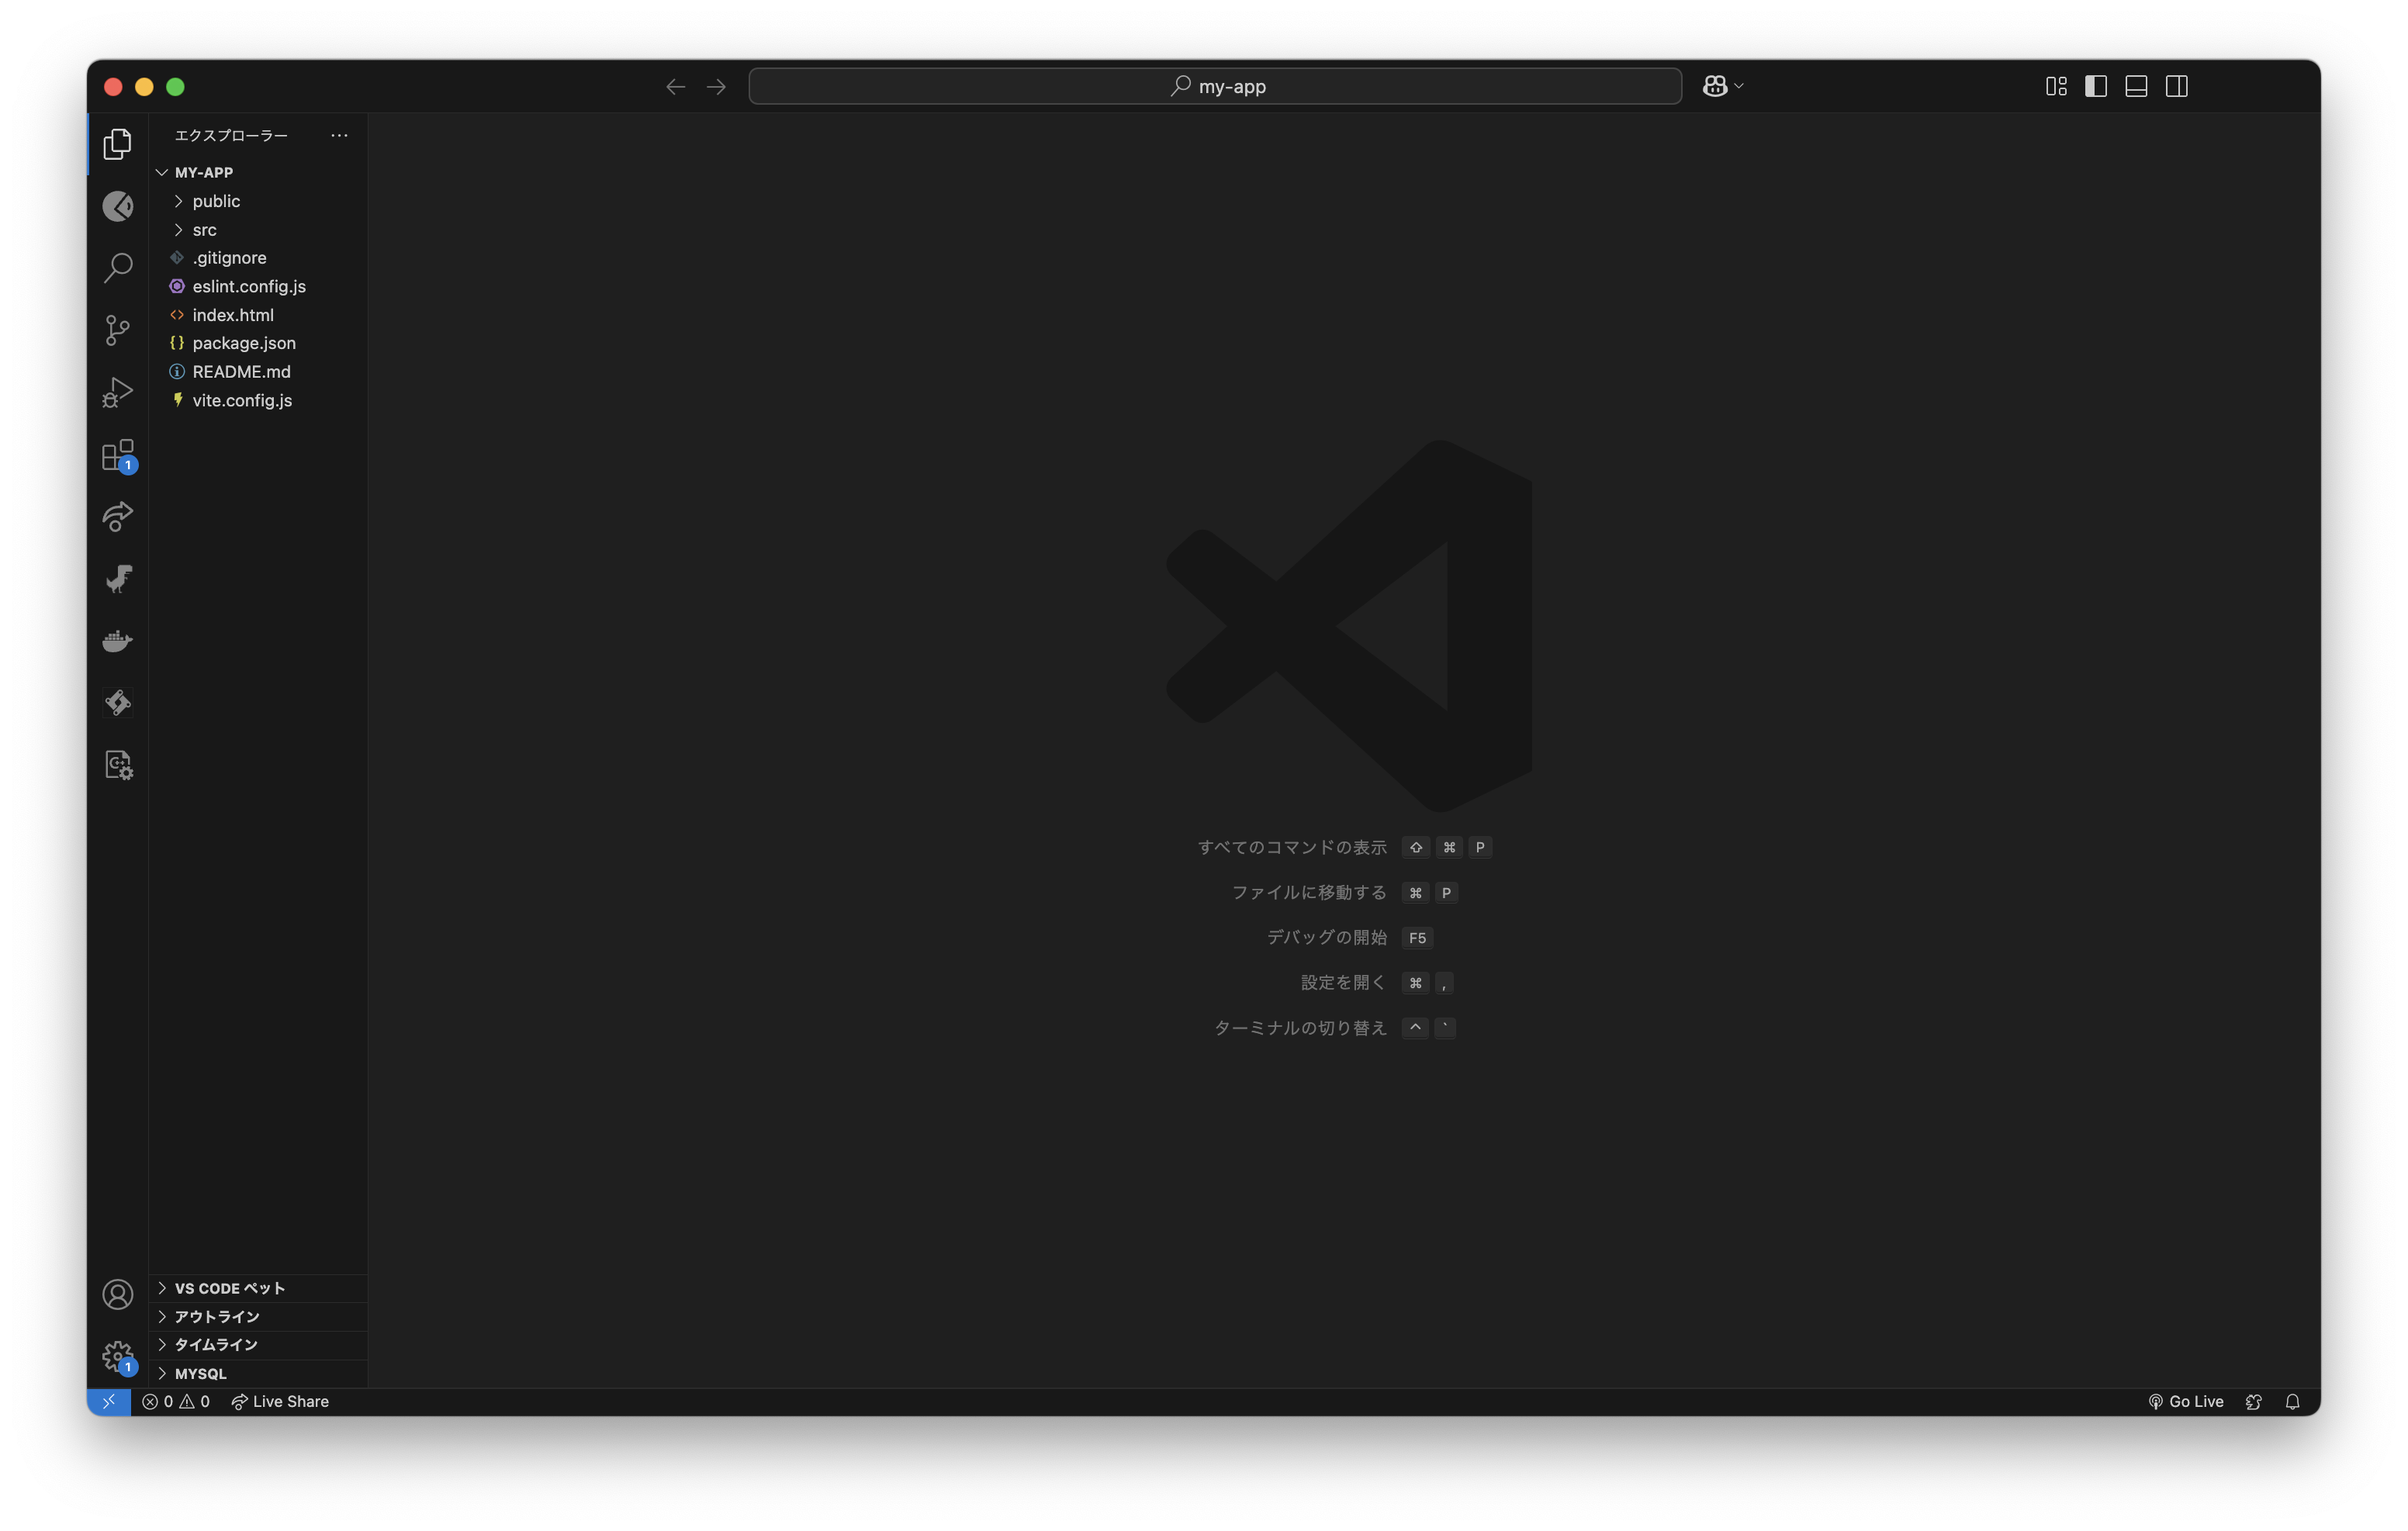Screen dimensions: 2408x1531
Task: Expand the public folder
Action: (216, 201)
